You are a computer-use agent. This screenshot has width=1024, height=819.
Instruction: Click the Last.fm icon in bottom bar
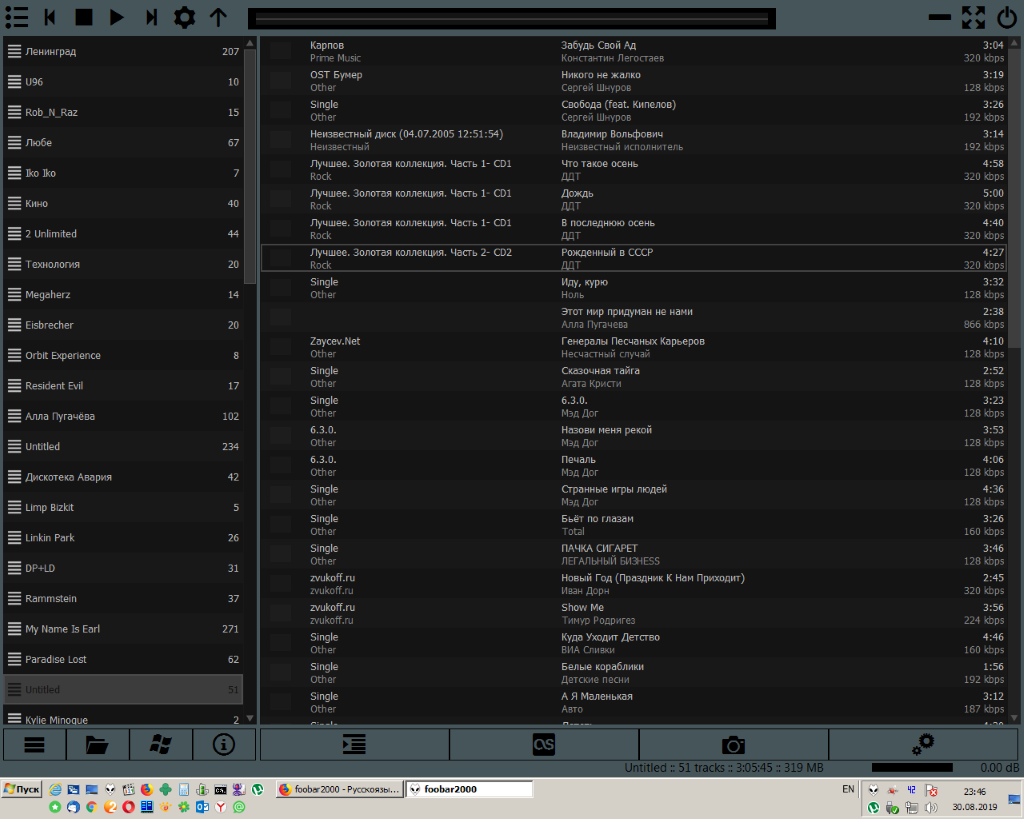point(544,744)
